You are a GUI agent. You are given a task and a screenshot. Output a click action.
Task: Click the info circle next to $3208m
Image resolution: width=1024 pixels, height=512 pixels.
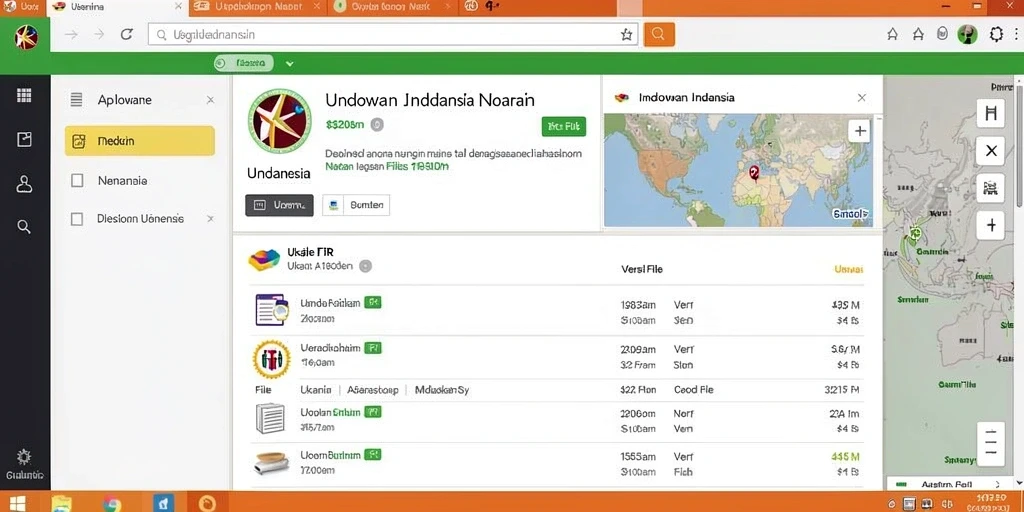point(377,124)
